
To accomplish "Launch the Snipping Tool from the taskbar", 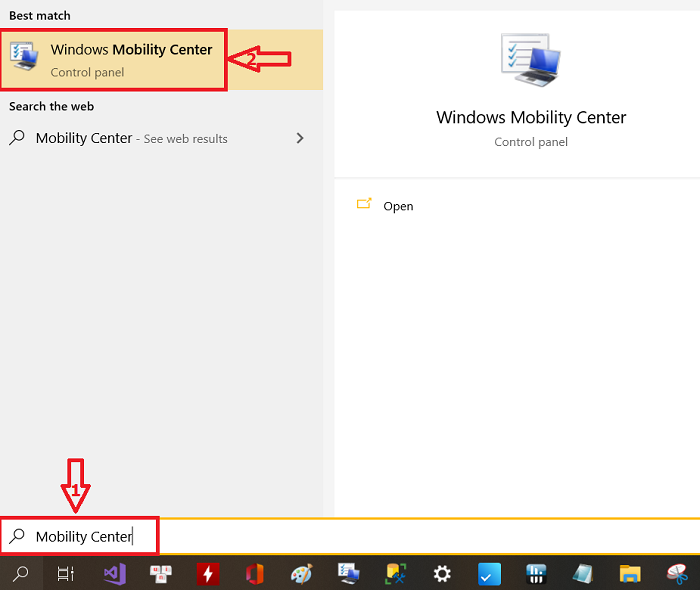I will pos(677,574).
